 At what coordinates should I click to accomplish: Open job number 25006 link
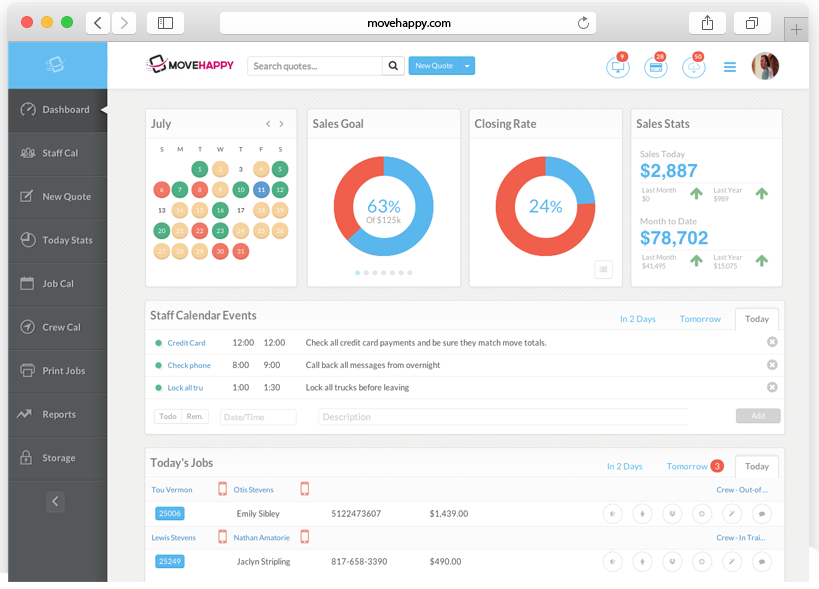click(170, 513)
